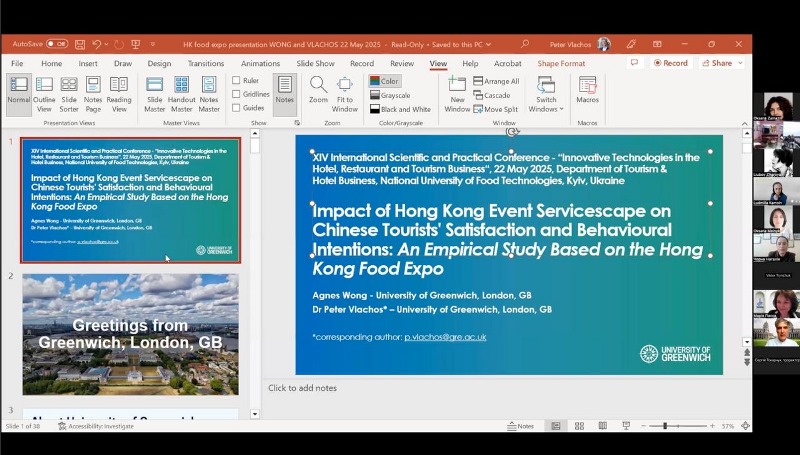Toggle Notes in the status bar
Screen dimensions: 800x455
click(x=521, y=426)
